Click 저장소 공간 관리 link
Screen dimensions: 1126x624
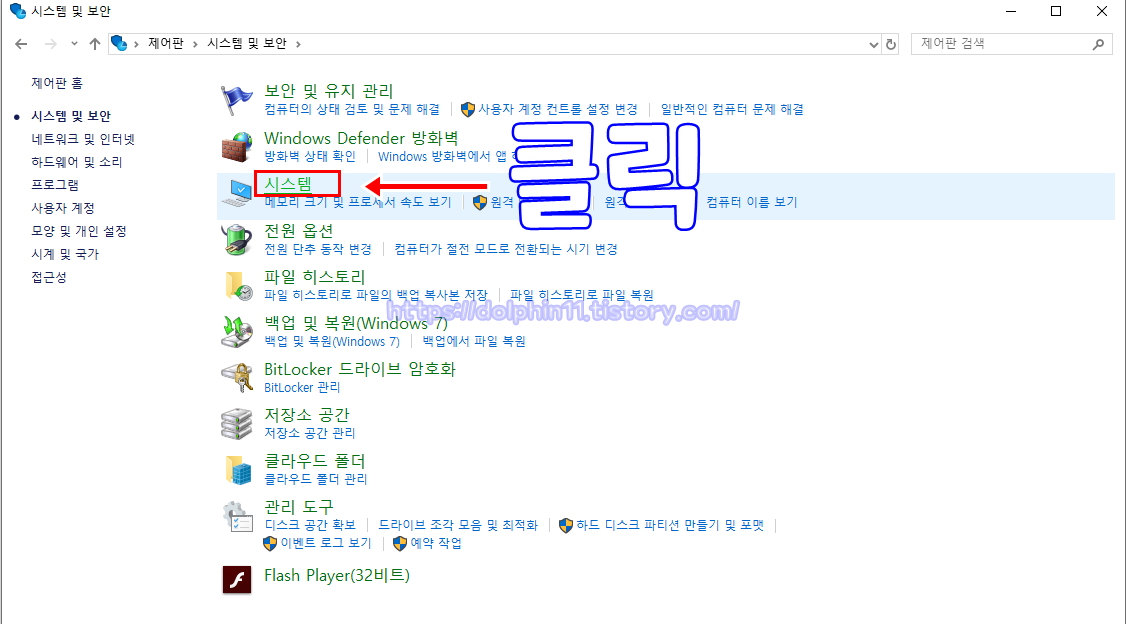(x=310, y=433)
